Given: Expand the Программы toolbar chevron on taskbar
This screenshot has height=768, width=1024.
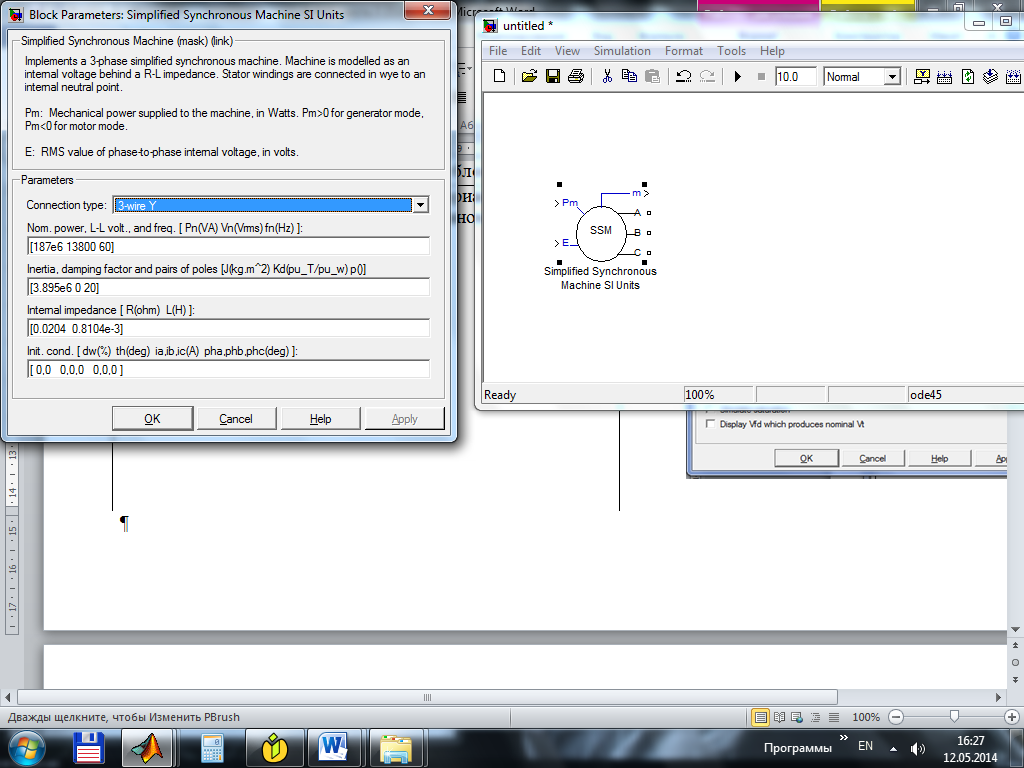Looking at the screenshot, I should click(843, 738).
